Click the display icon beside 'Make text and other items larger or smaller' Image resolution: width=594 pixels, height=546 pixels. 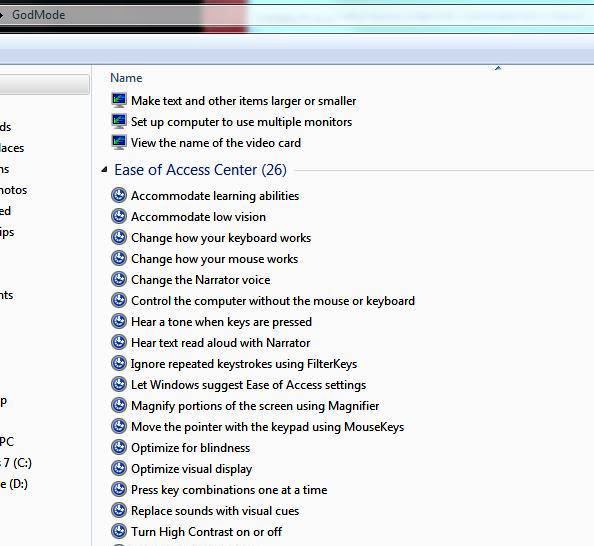[119, 100]
